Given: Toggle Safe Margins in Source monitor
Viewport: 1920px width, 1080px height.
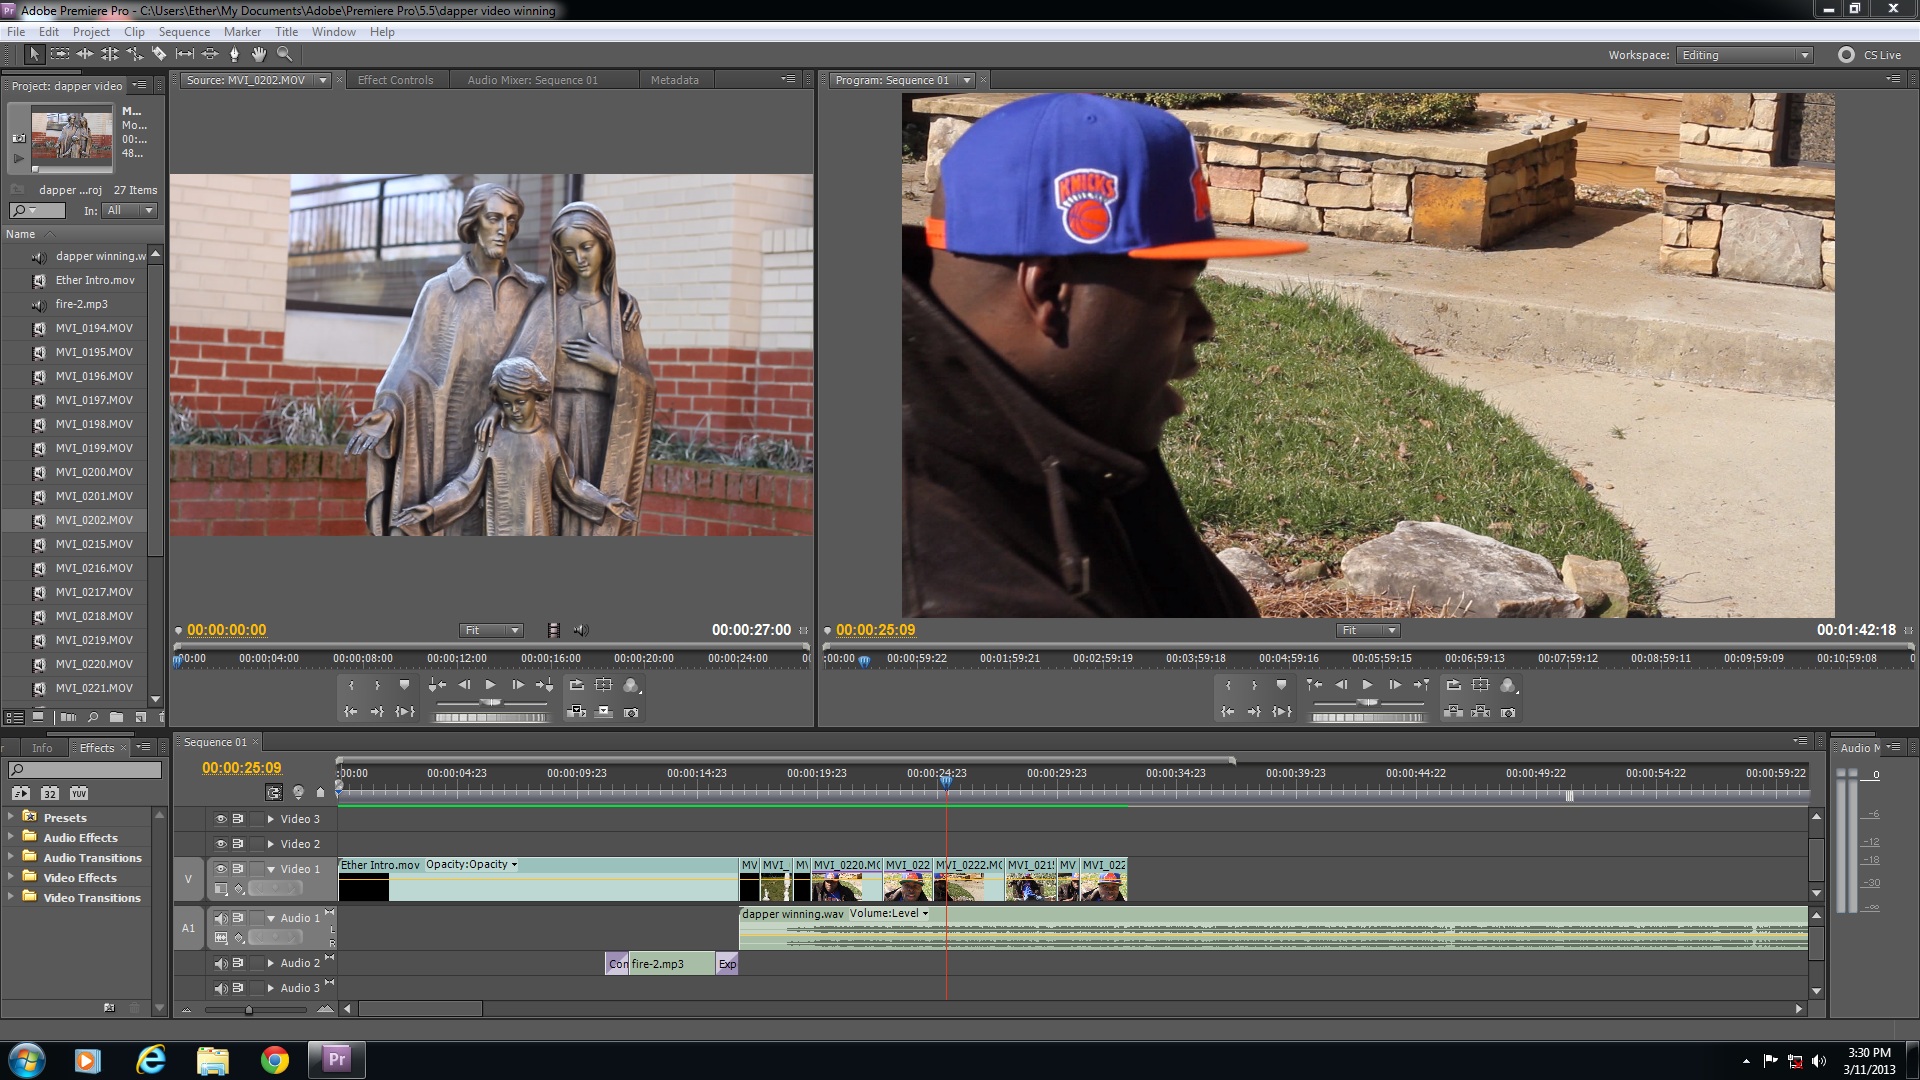Looking at the screenshot, I should coord(604,685).
